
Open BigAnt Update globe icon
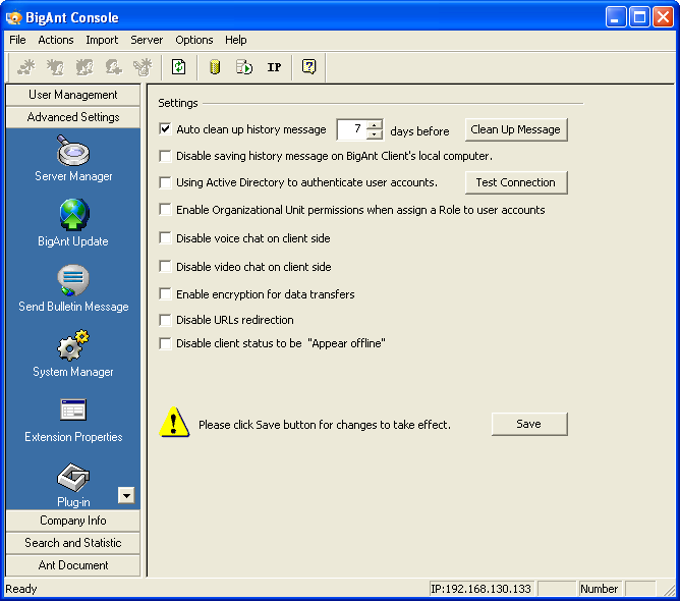[x=74, y=215]
